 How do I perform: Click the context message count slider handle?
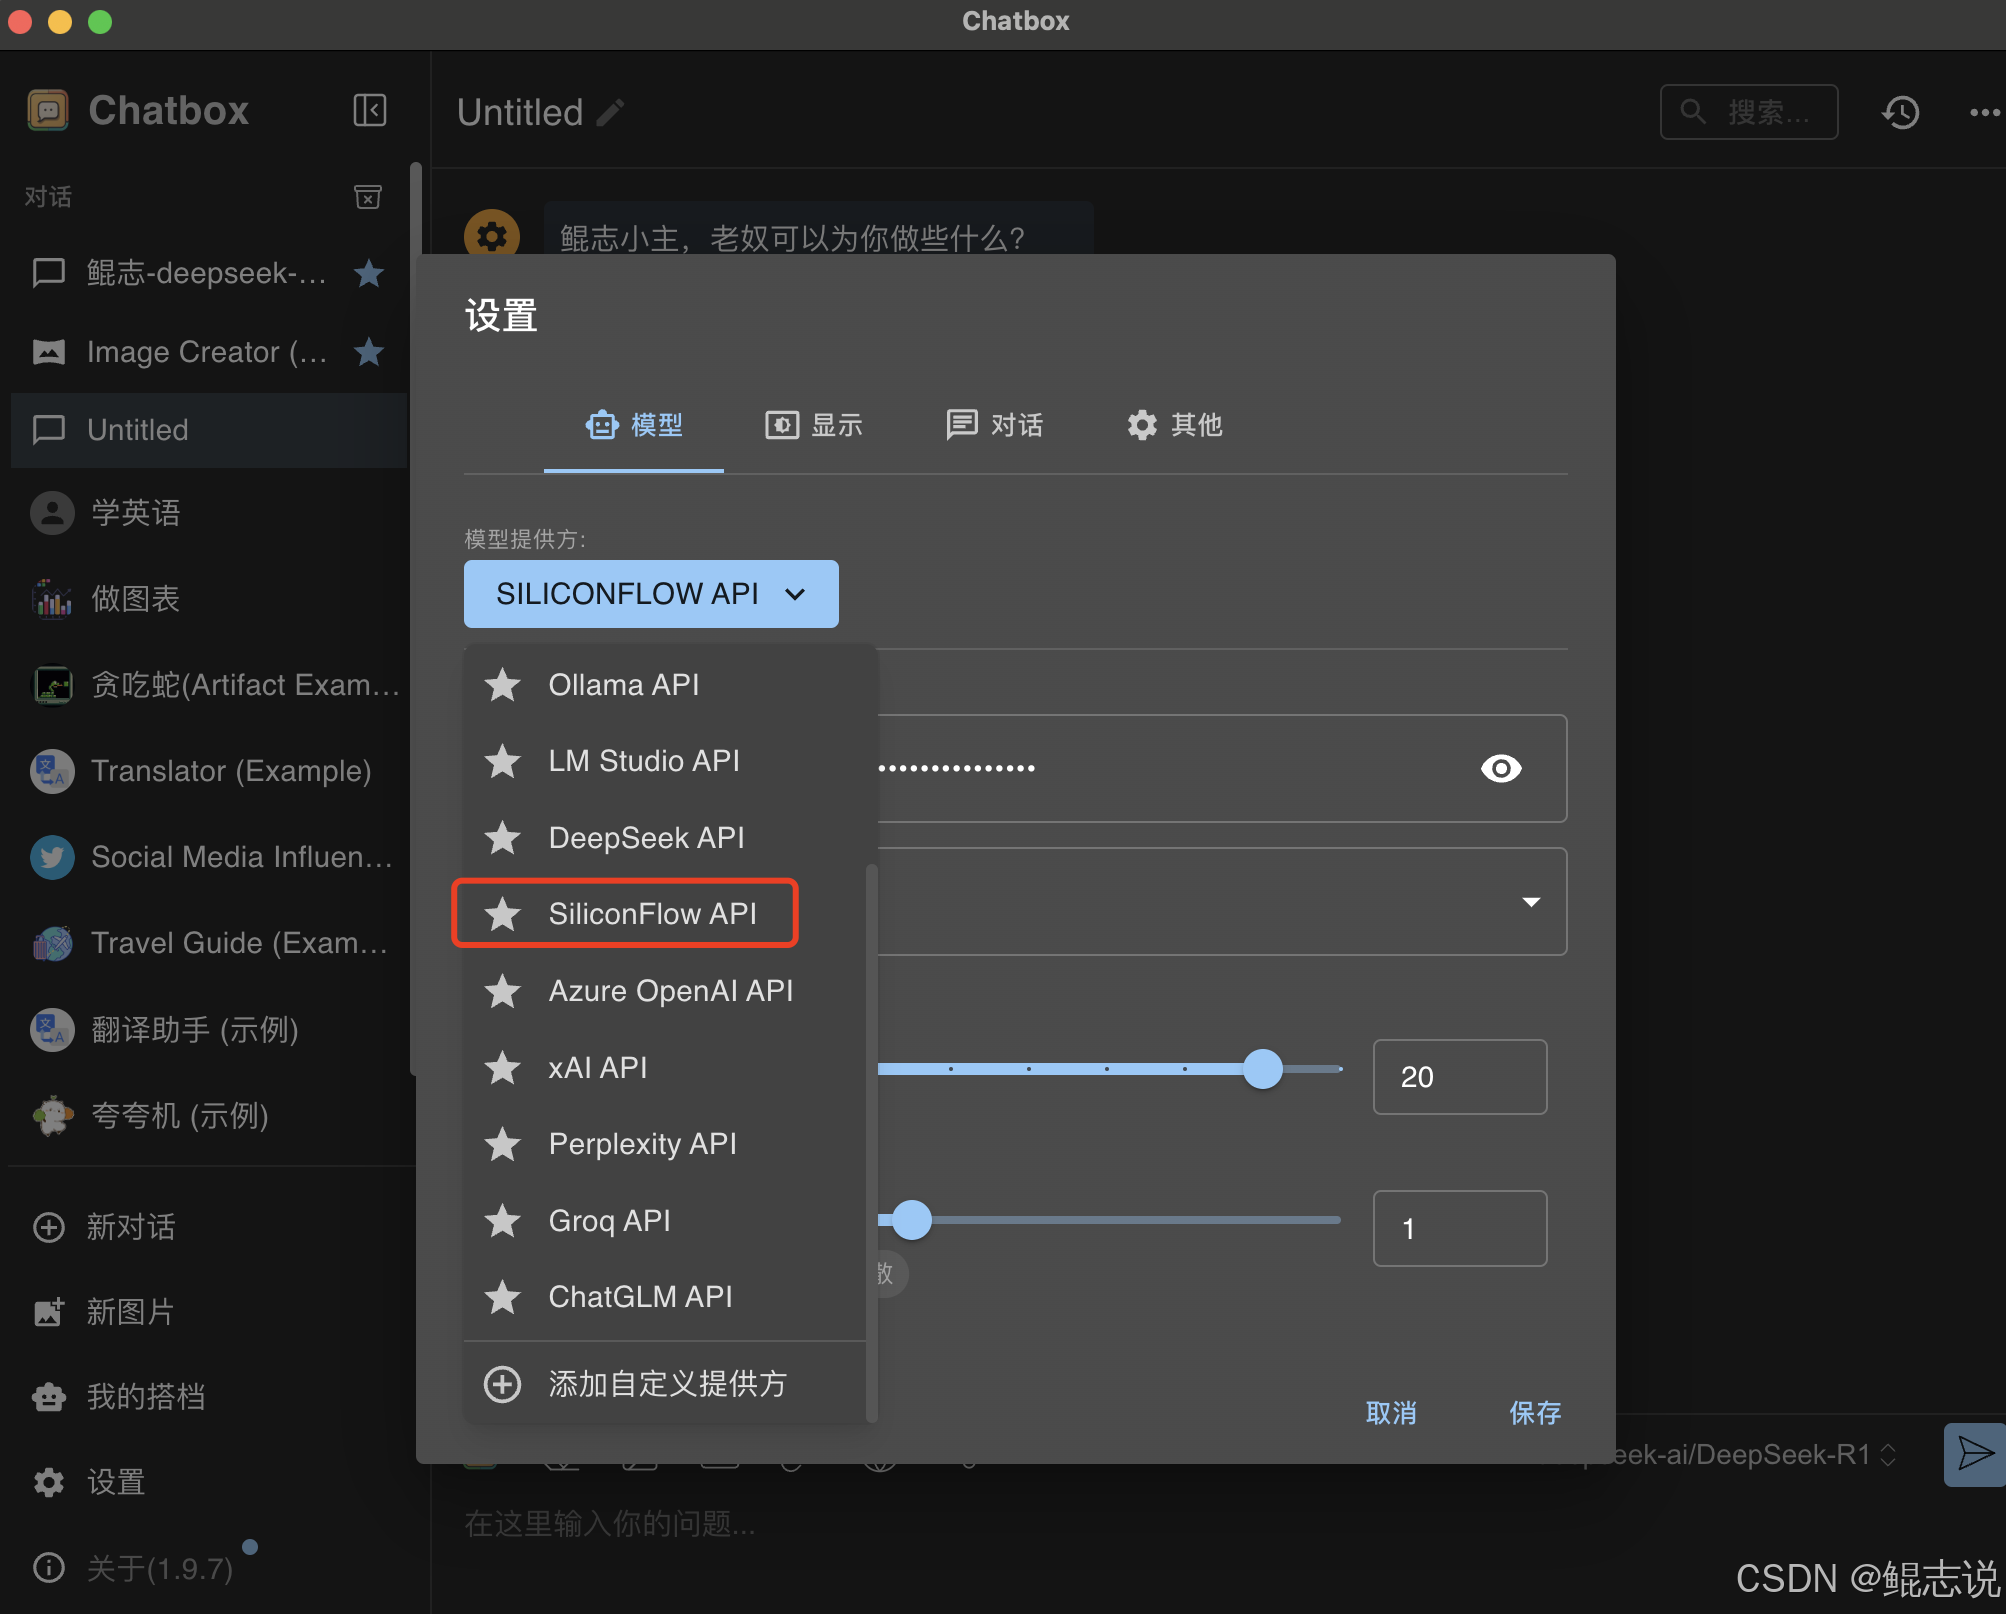click(x=1263, y=1069)
